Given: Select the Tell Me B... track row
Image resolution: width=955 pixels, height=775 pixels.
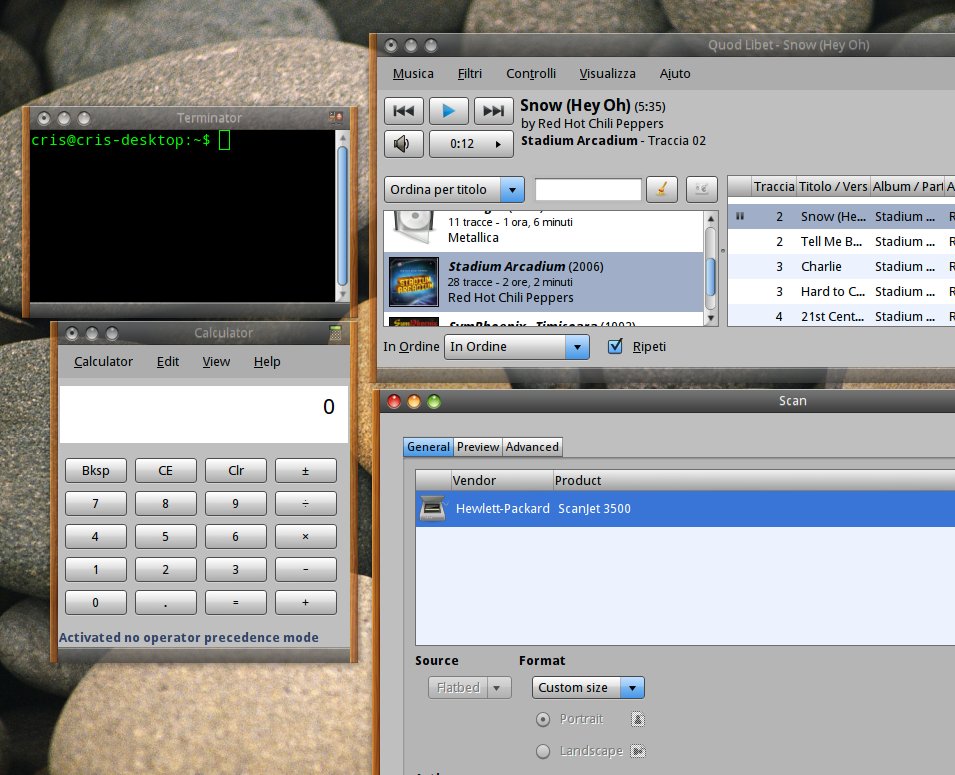Looking at the screenshot, I should pyautogui.click(x=842, y=242).
